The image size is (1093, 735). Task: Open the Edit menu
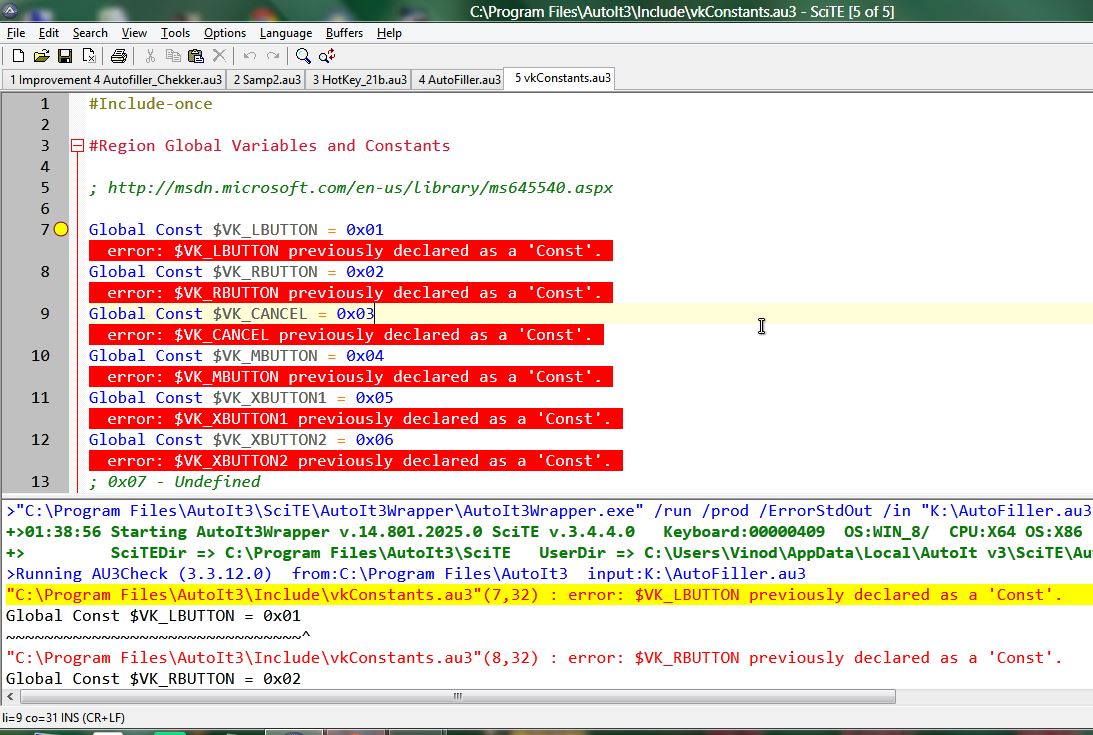coord(49,33)
